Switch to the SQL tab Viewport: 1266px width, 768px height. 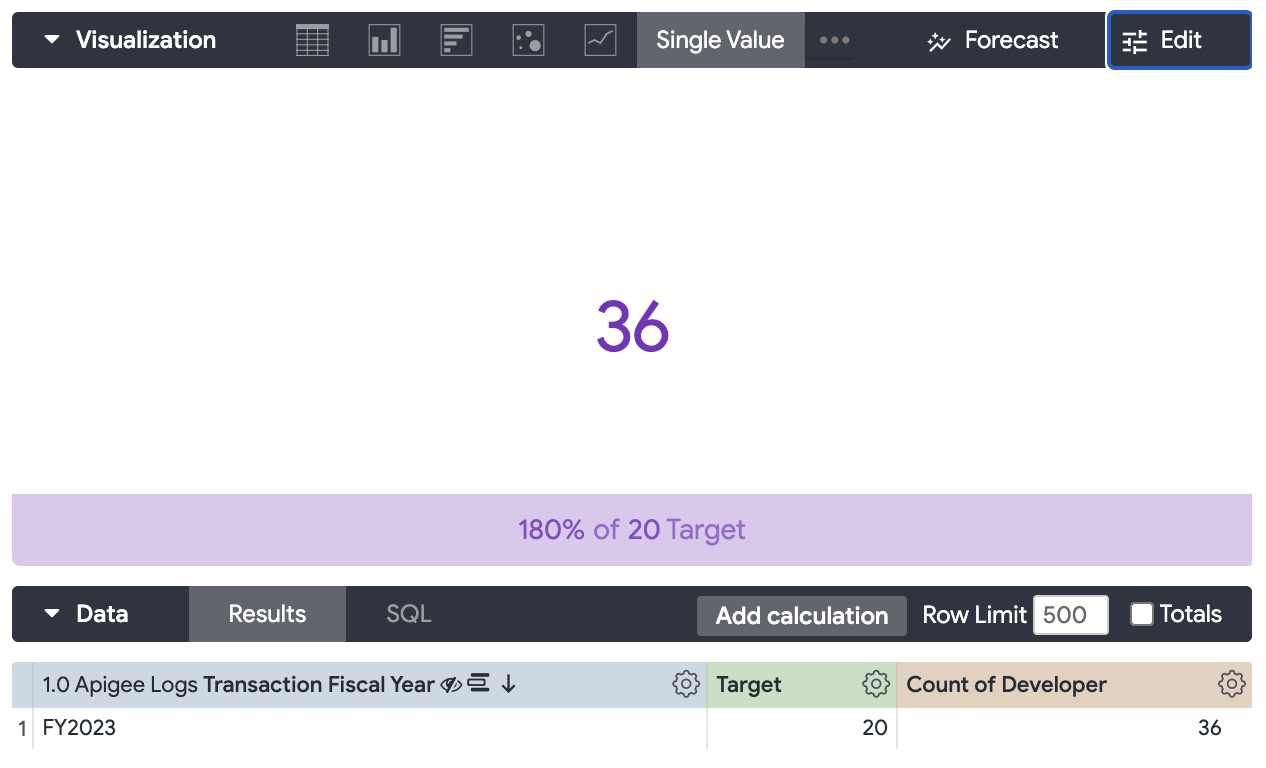407,613
